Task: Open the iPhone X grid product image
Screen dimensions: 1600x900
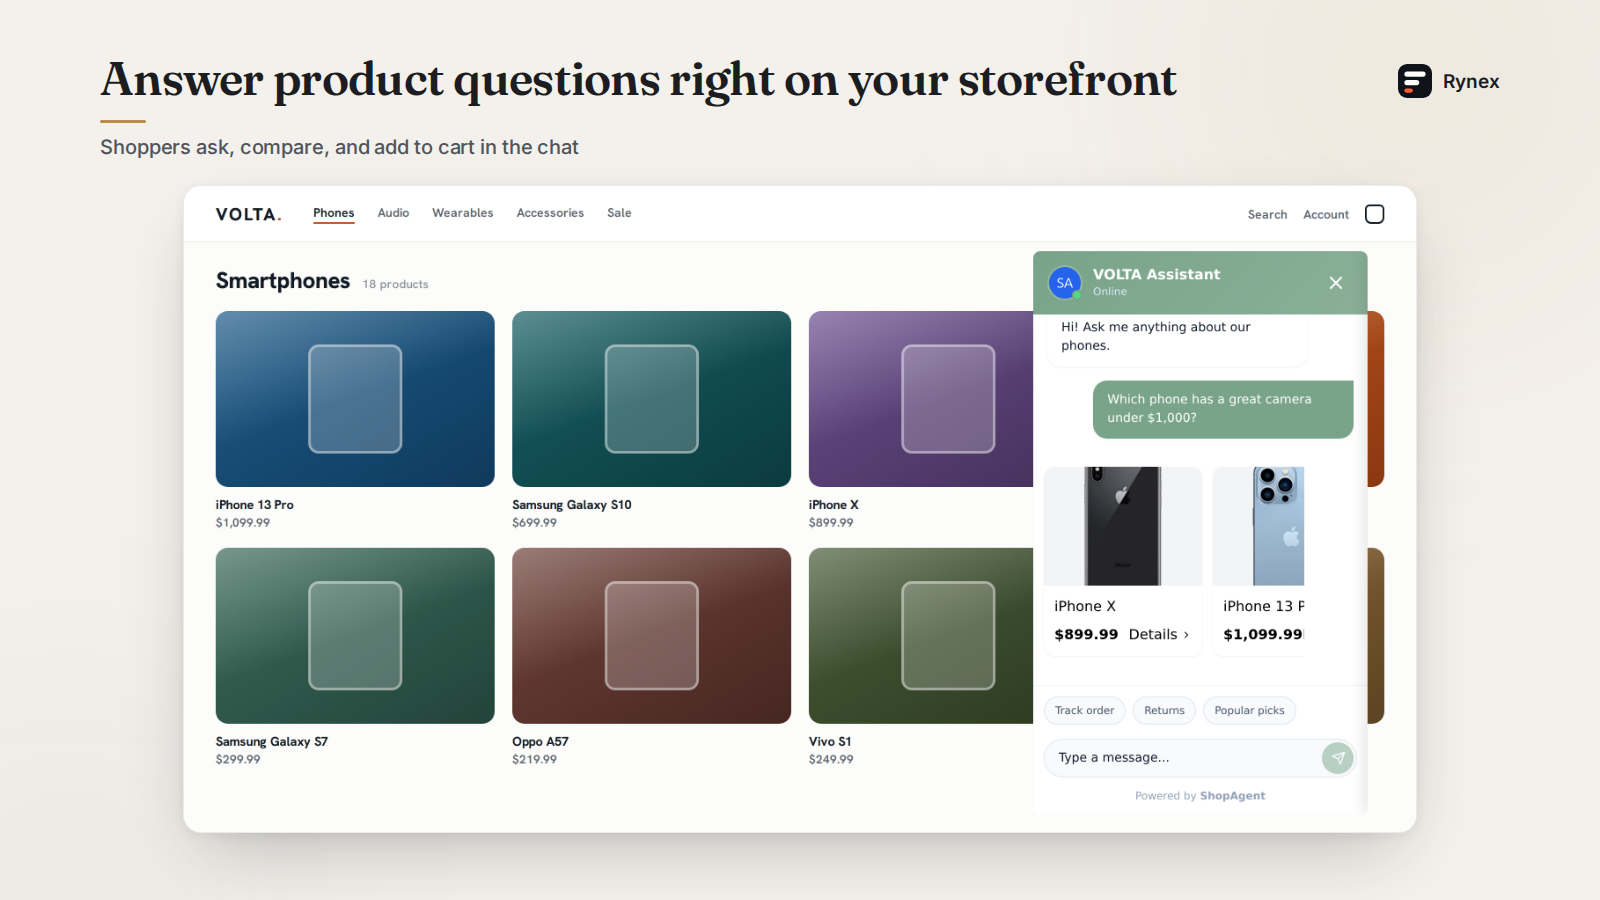Action: coord(921,399)
